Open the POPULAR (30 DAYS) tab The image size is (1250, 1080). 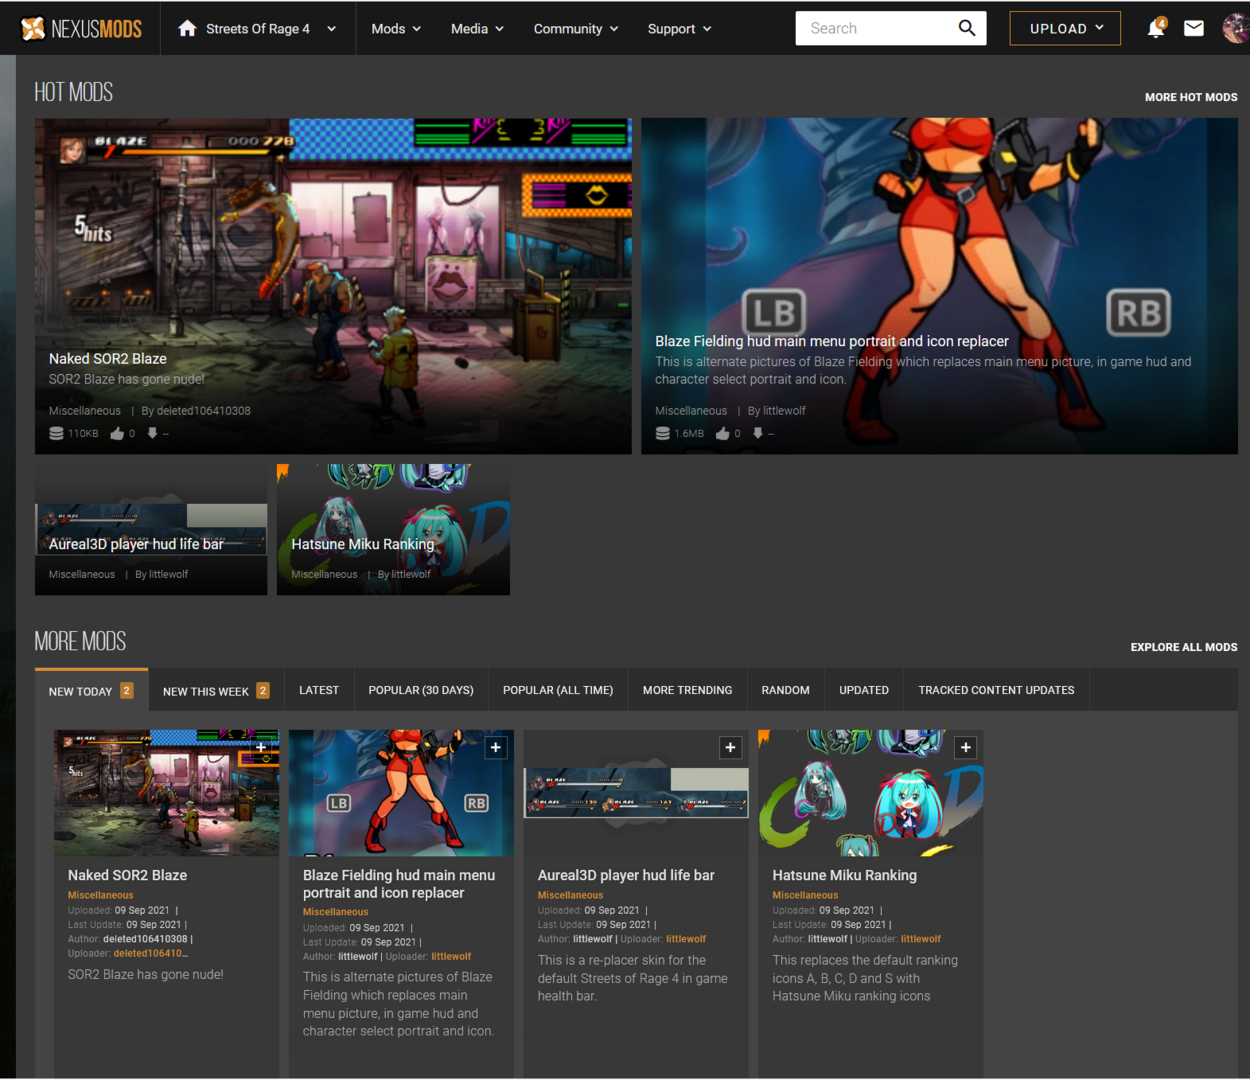point(421,690)
